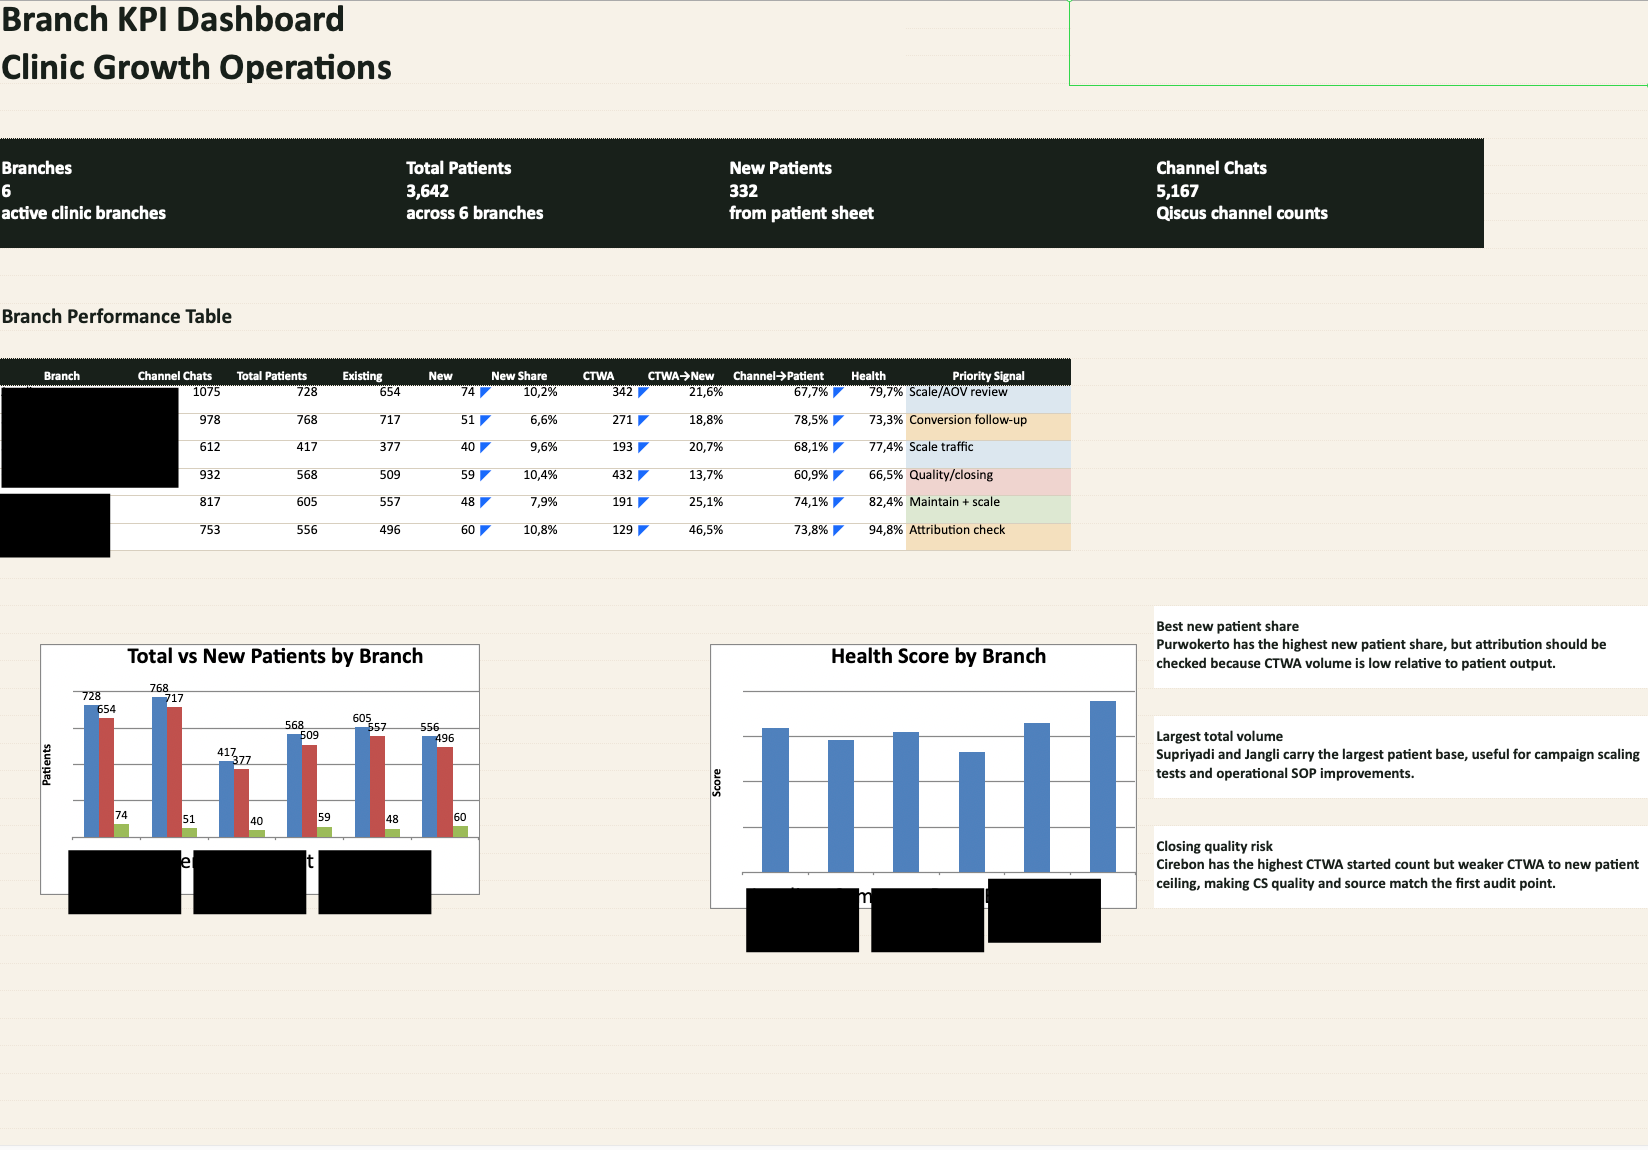Select the 60,9% Channel→Patient cell
This screenshot has height=1150, width=1648.
point(811,475)
